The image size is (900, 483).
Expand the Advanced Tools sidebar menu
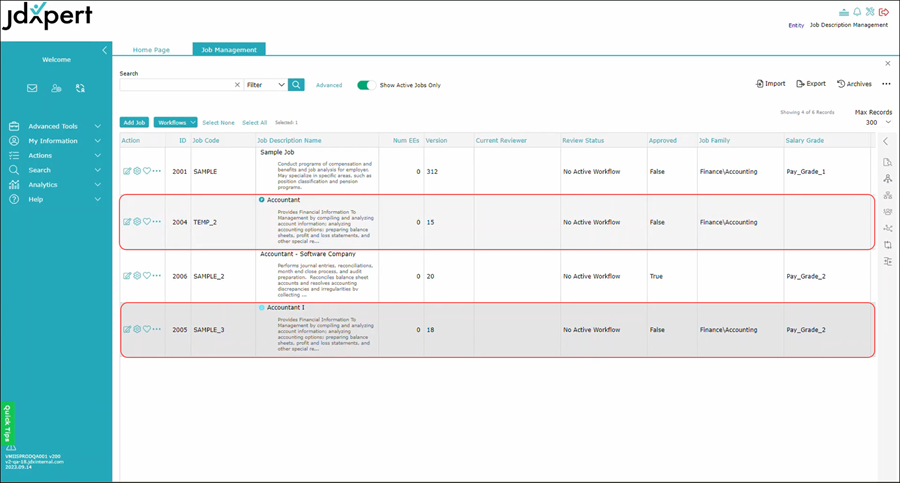[55, 126]
